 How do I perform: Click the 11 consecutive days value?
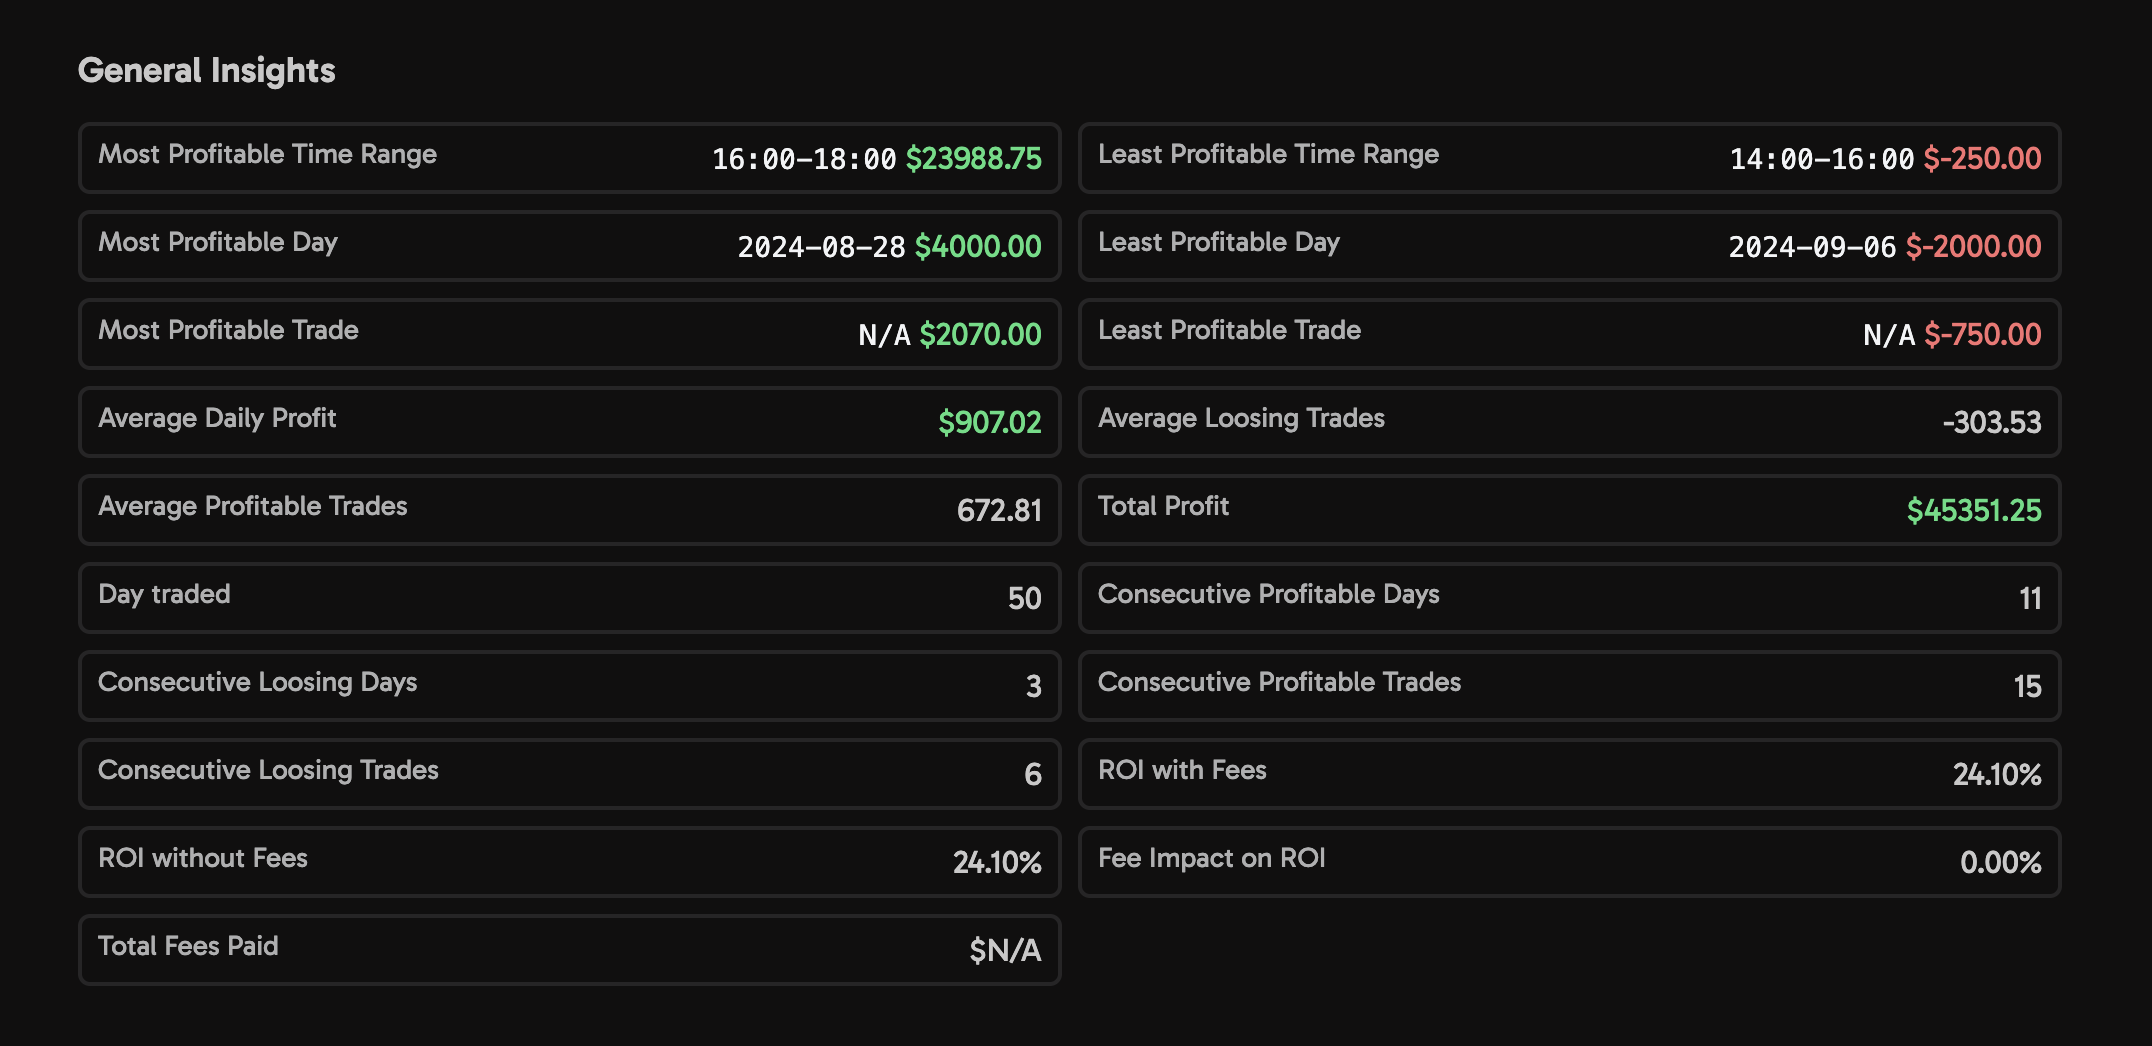click(2030, 599)
